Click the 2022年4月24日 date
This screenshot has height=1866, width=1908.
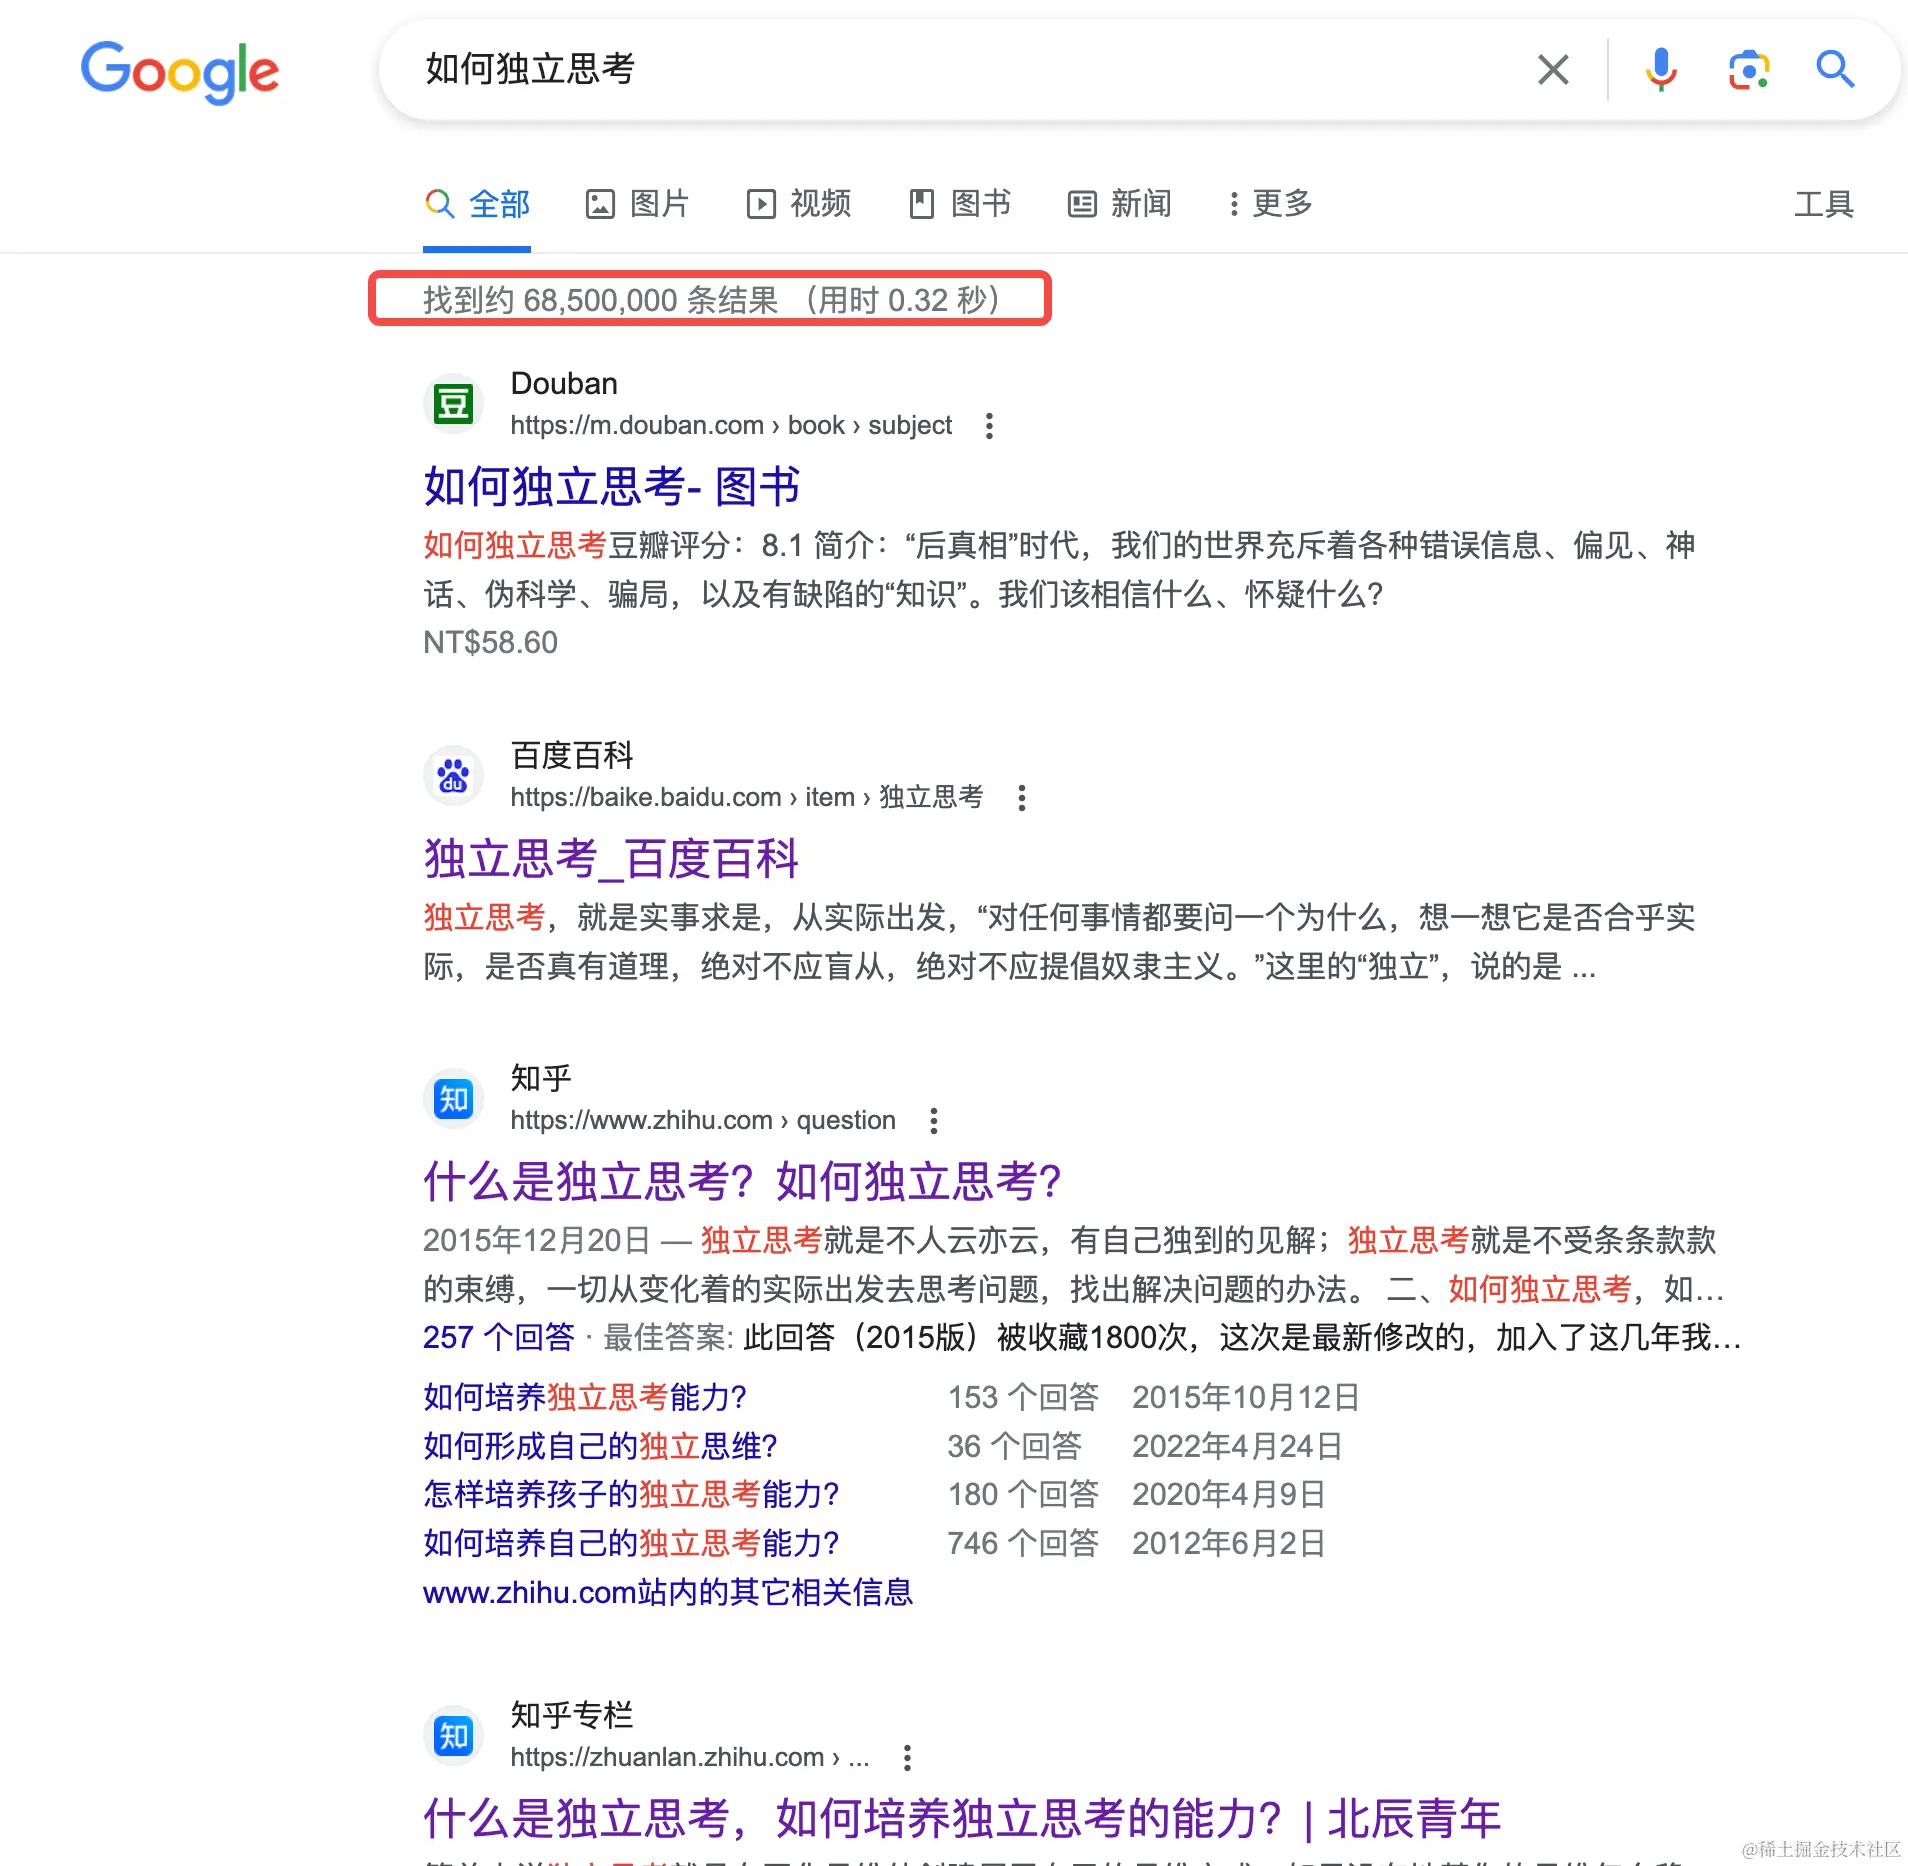pos(1237,1446)
